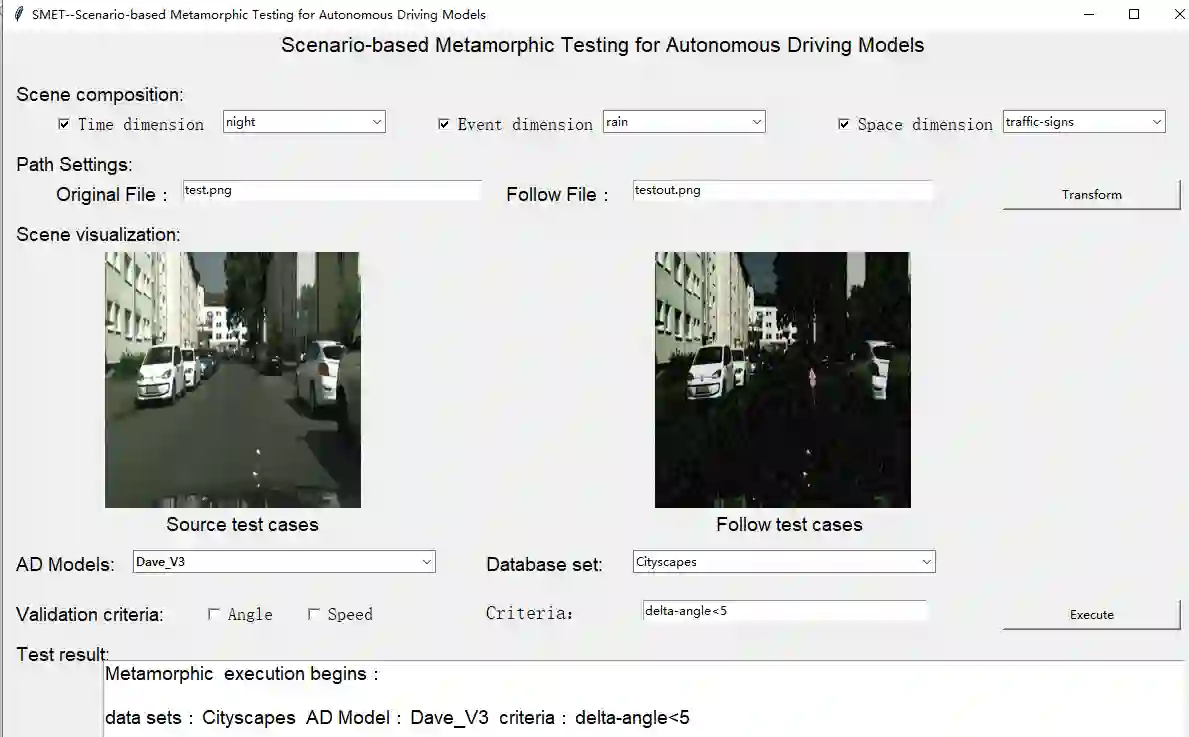Minimize the SMET window
Screen dimensions: 1189x737
pyautogui.click(x=1089, y=14)
